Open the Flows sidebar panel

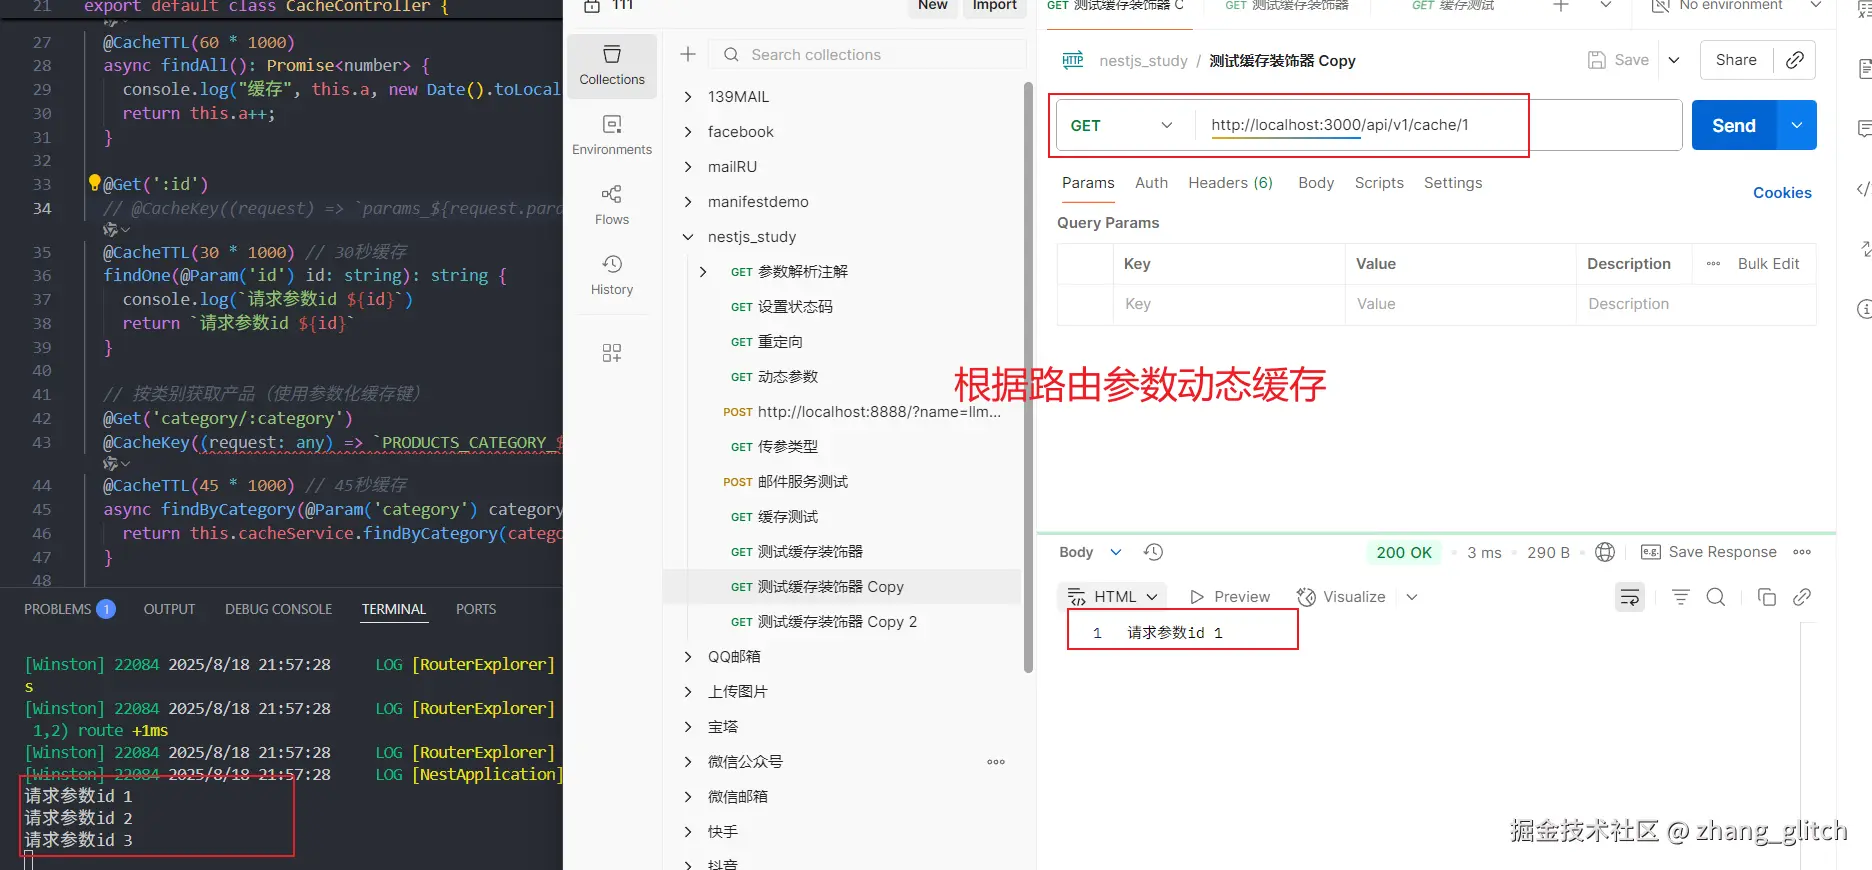tap(612, 205)
